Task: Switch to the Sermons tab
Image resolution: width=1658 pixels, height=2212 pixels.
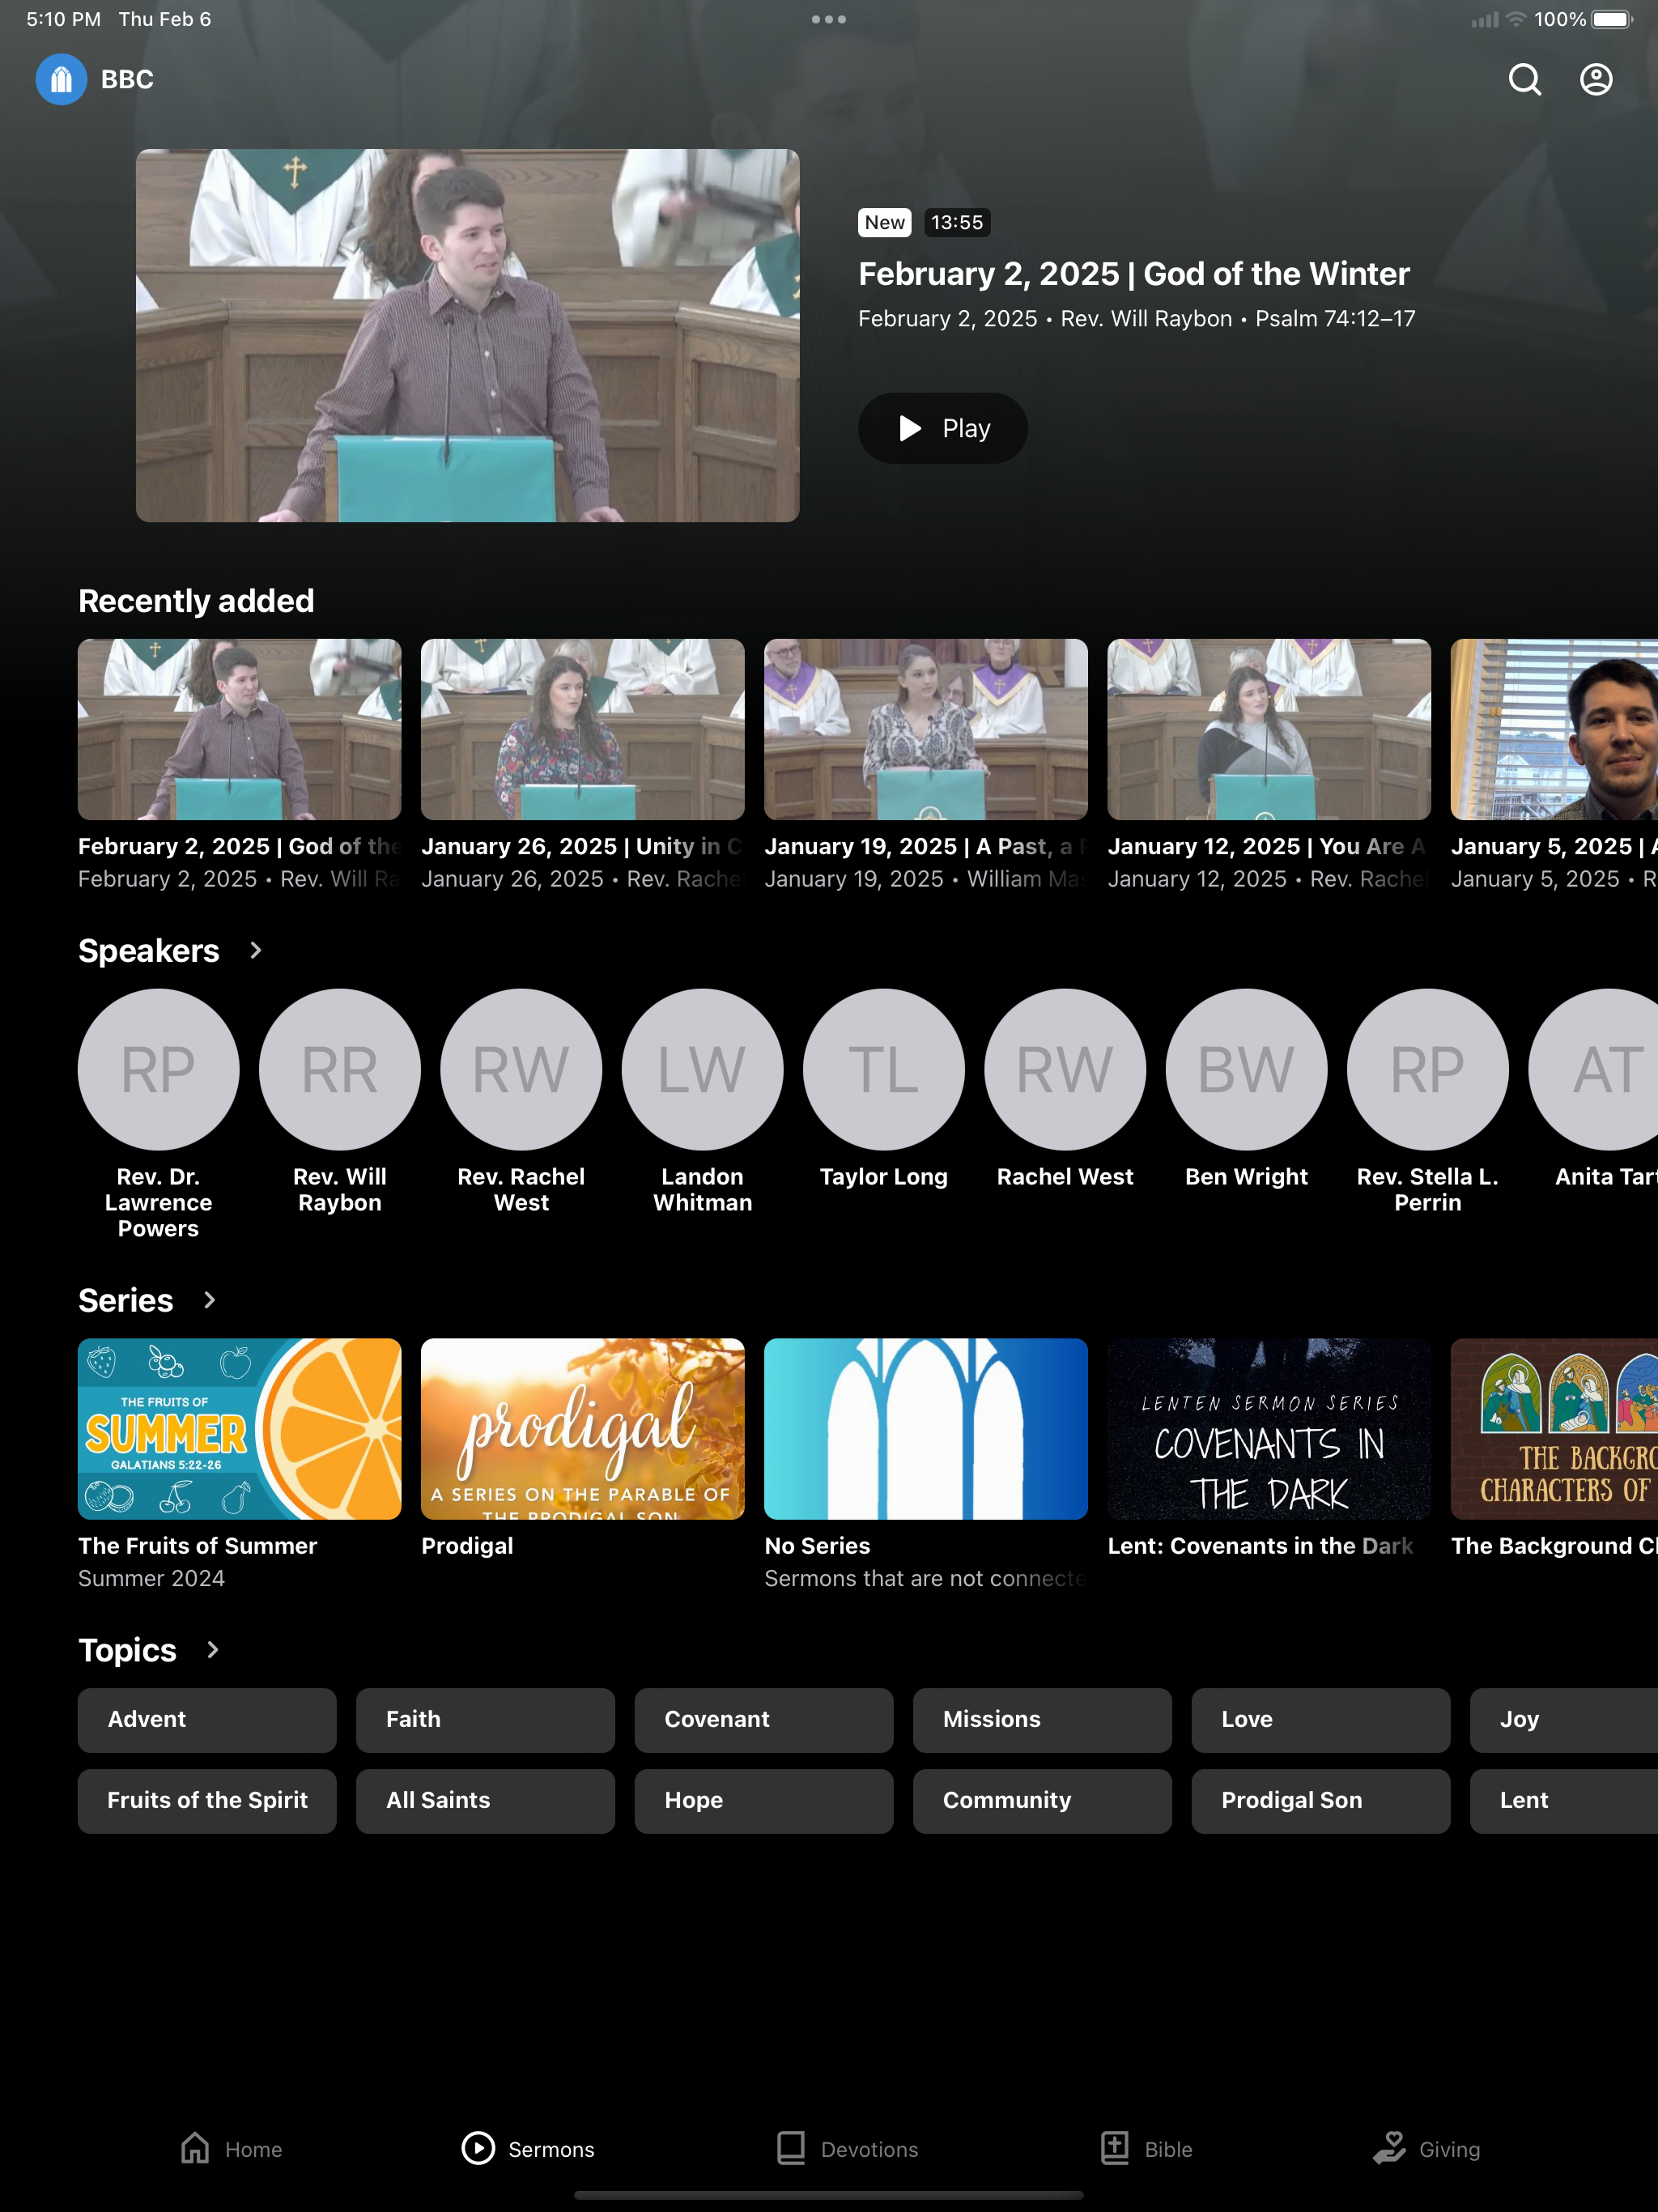Action: pos(528,2148)
